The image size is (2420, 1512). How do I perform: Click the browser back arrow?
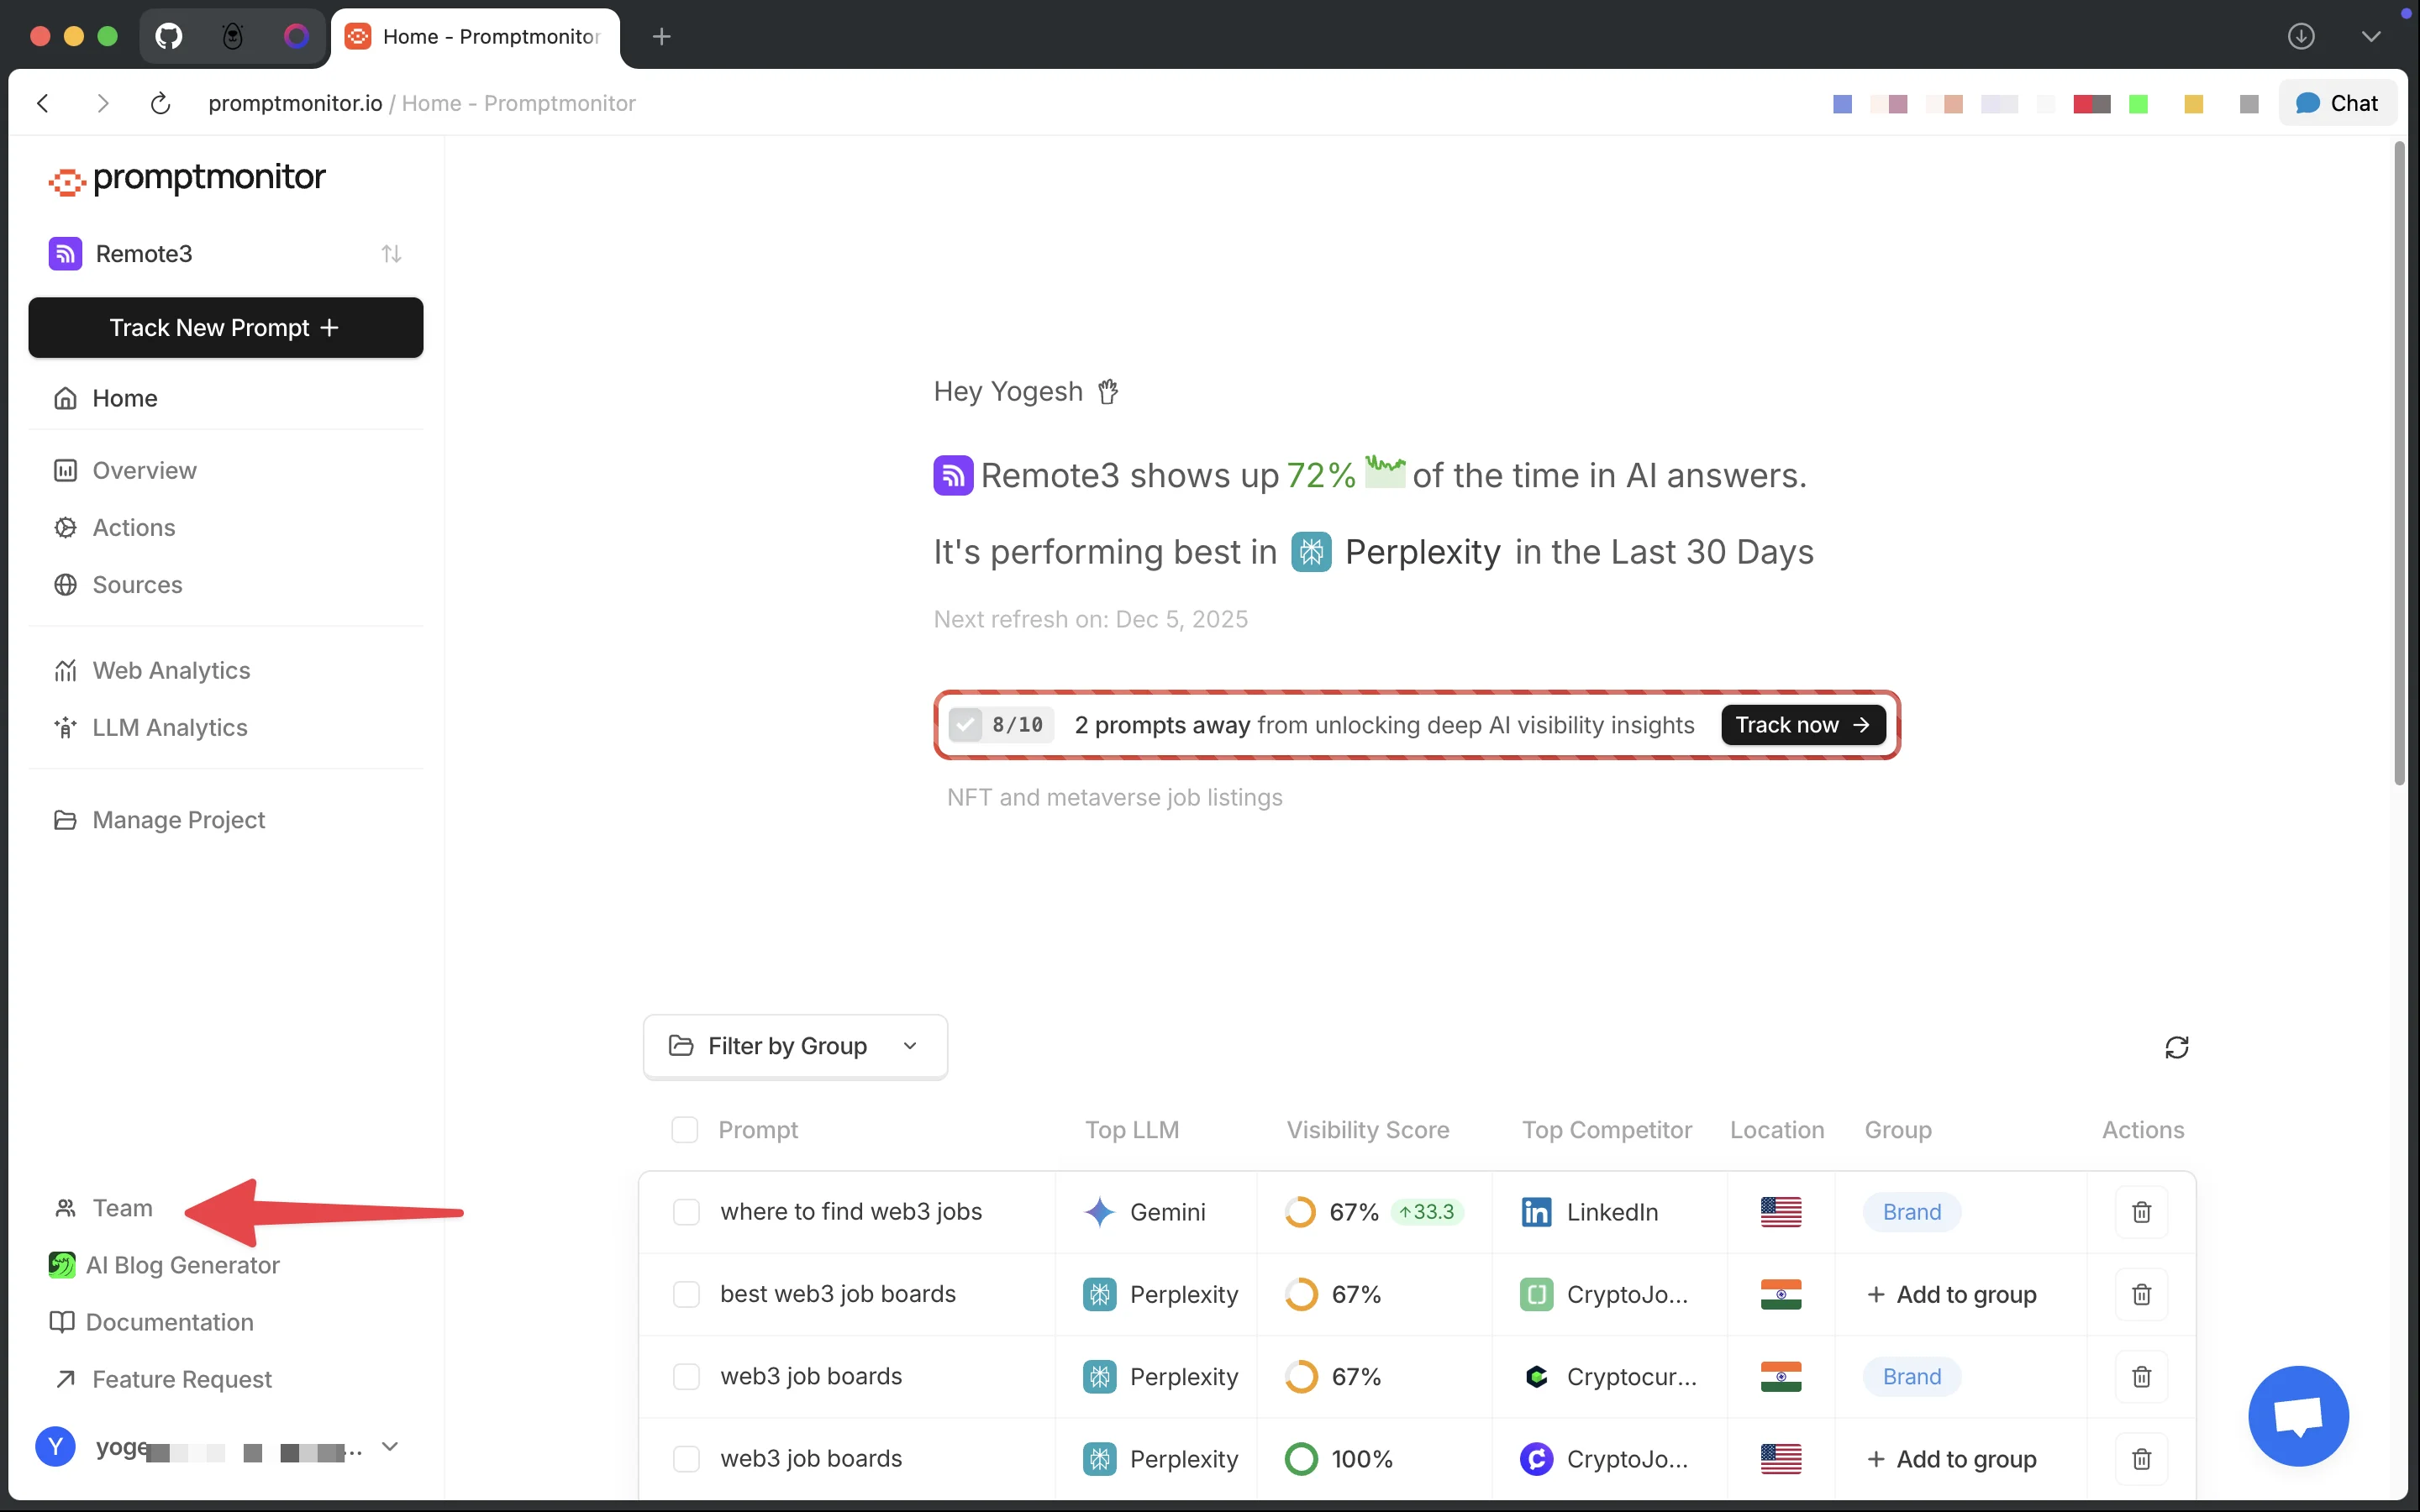point(43,103)
